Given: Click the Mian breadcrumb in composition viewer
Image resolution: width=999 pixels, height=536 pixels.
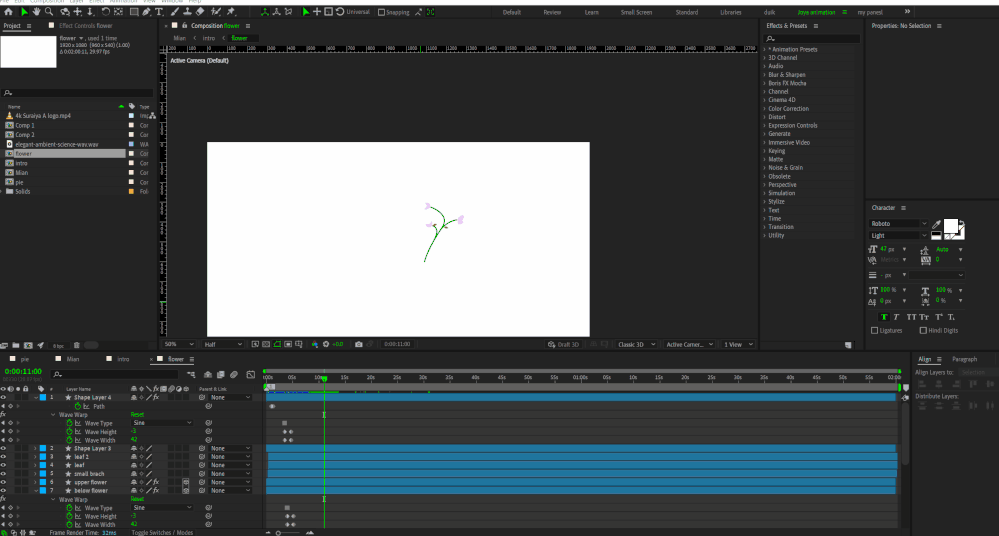Looking at the screenshot, I should (x=180, y=38).
